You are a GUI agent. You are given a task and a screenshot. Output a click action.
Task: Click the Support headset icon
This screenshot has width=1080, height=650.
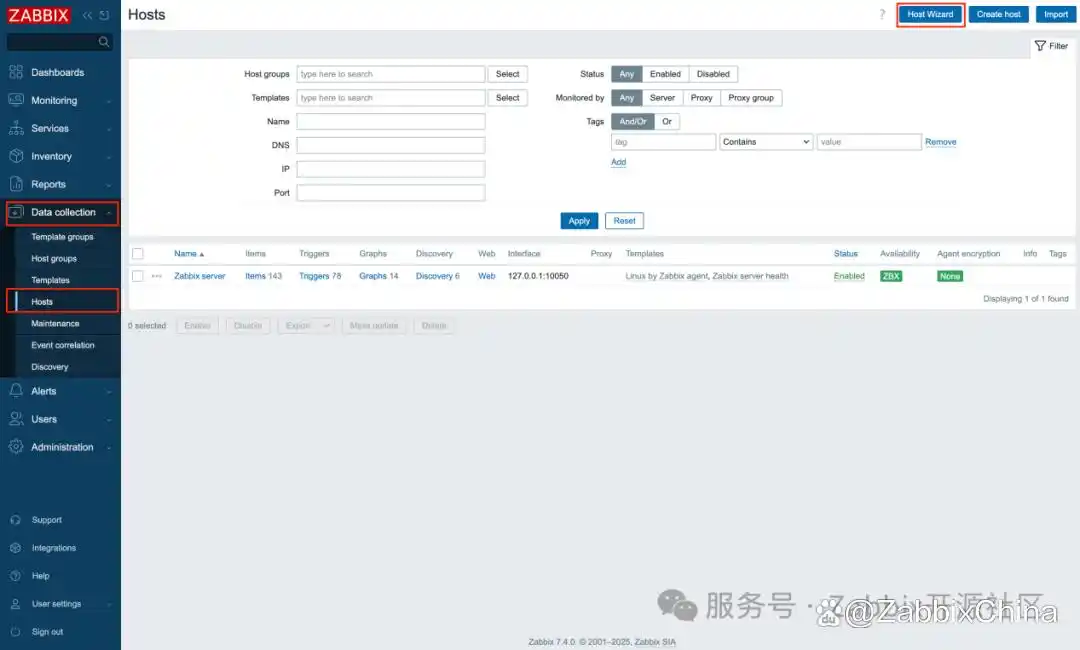[x=15, y=520]
